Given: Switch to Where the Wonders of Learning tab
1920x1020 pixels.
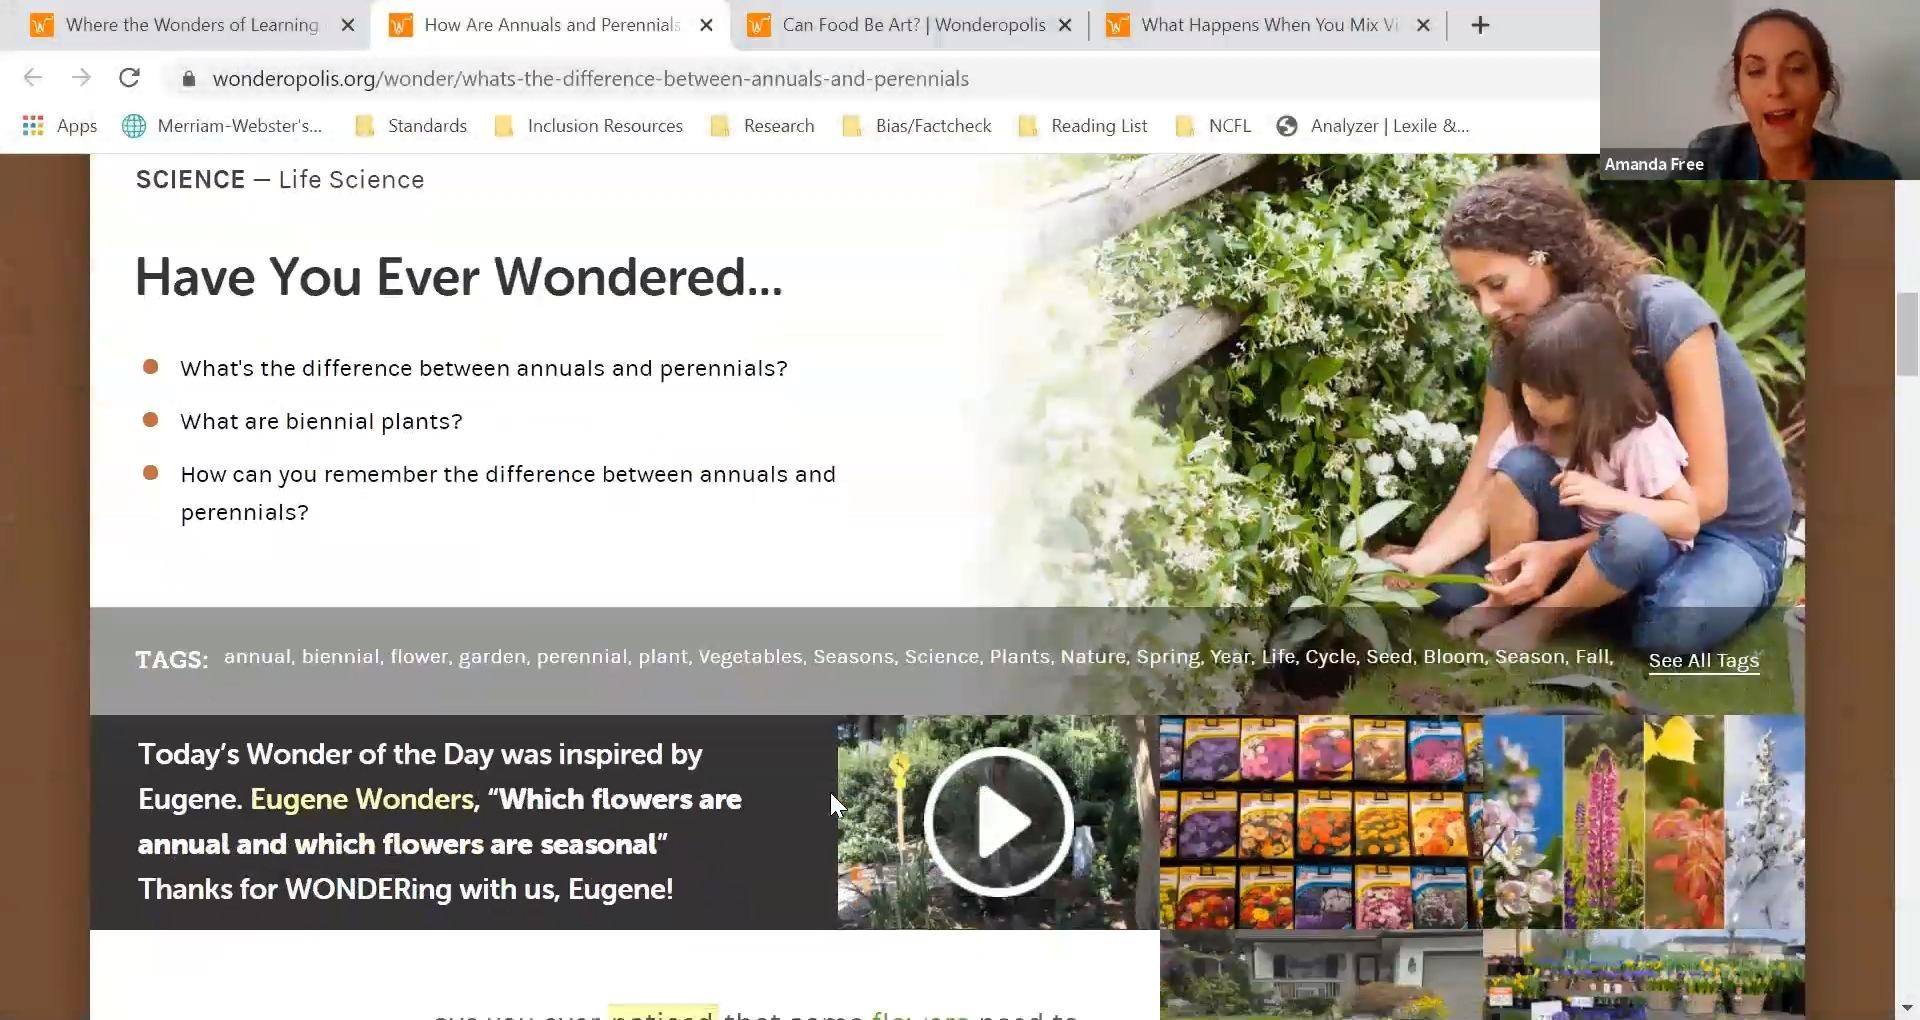Looking at the screenshot, I should click(190, 25).
